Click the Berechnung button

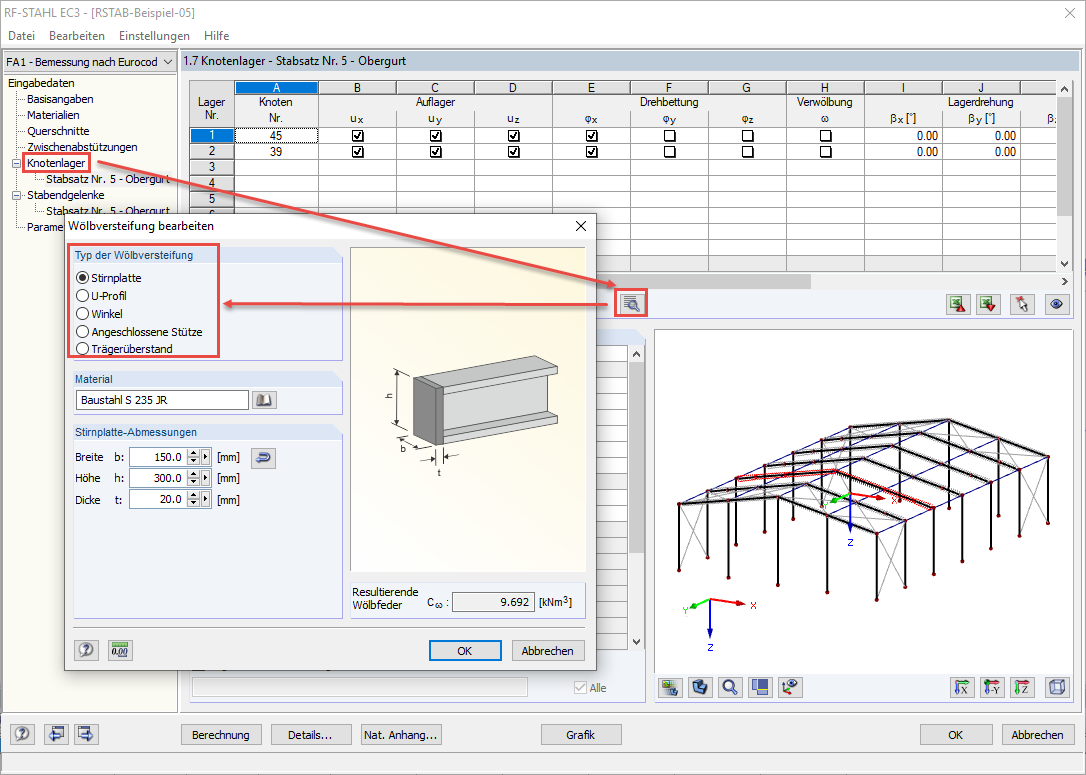tap(221, 734)
